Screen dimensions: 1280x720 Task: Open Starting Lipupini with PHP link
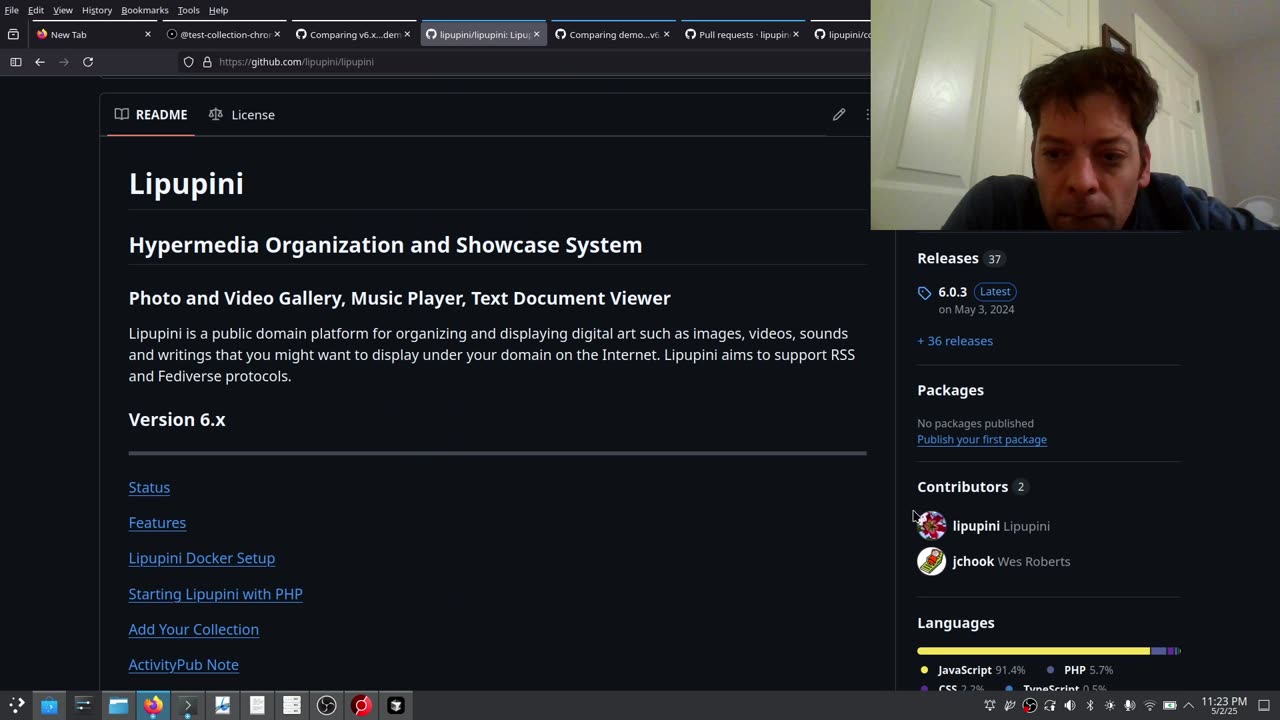(216, 594)
